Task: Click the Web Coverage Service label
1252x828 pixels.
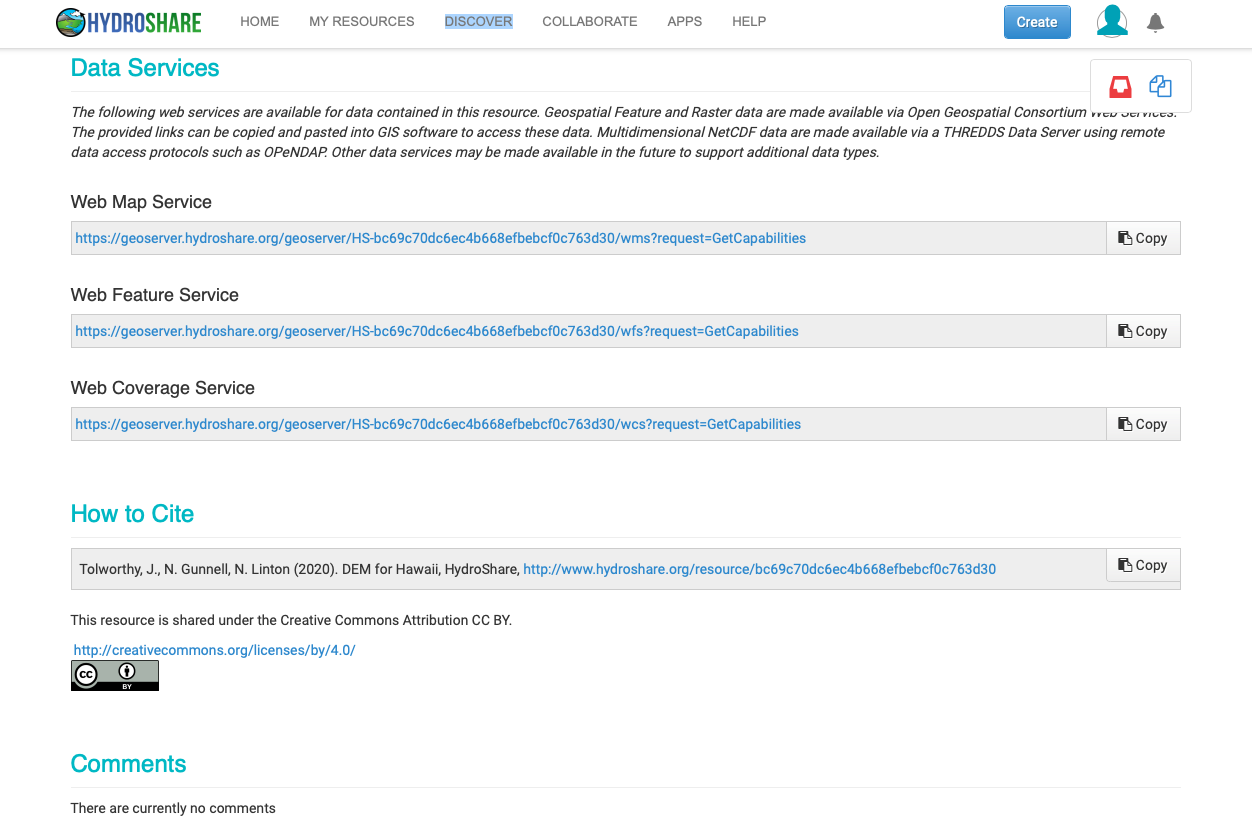Action: 163,388
